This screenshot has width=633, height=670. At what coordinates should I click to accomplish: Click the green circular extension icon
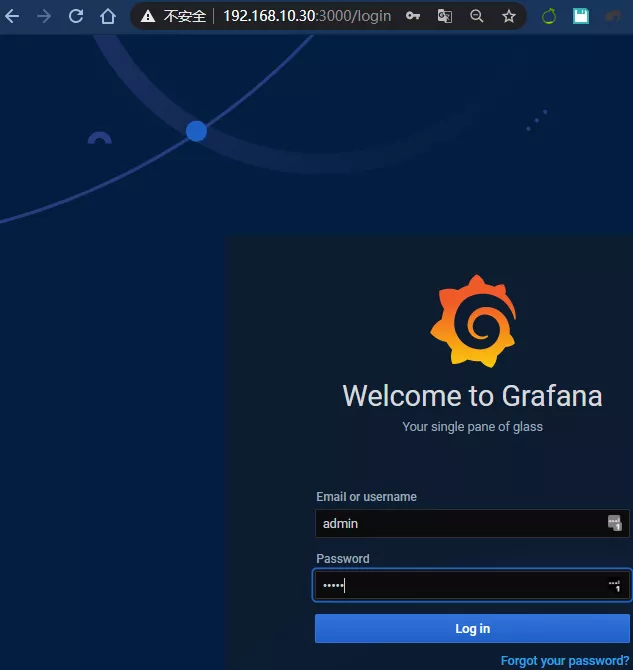(x=548, y=17)
